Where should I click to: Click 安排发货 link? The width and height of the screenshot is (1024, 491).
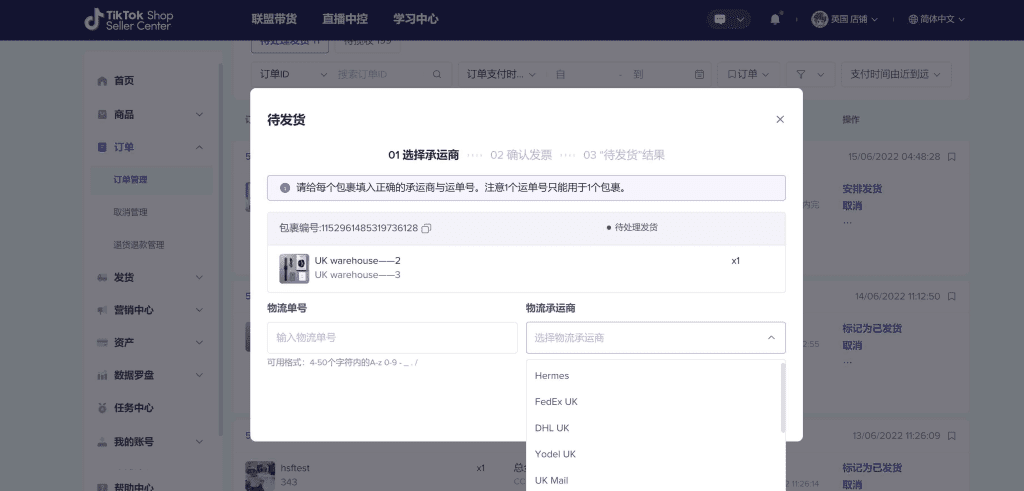coord(862,189)
